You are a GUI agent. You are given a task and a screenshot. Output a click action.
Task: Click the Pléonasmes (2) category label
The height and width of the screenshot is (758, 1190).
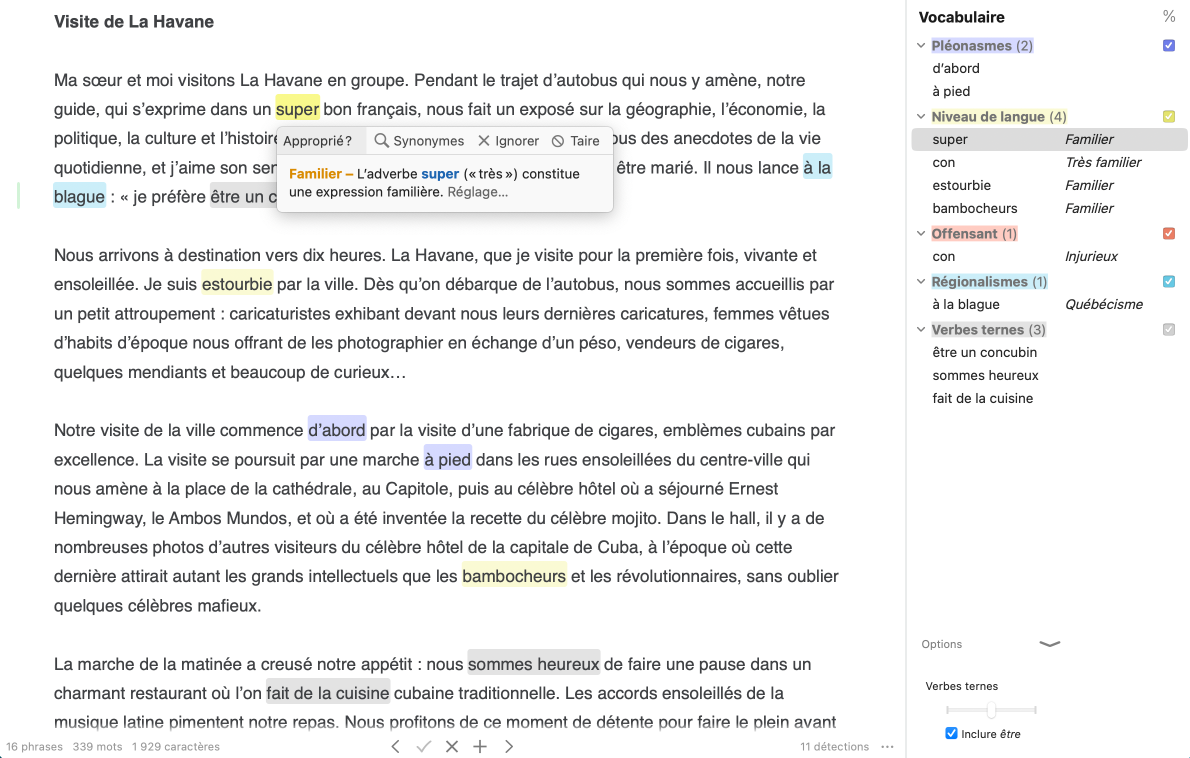click(x=982, y=46)
